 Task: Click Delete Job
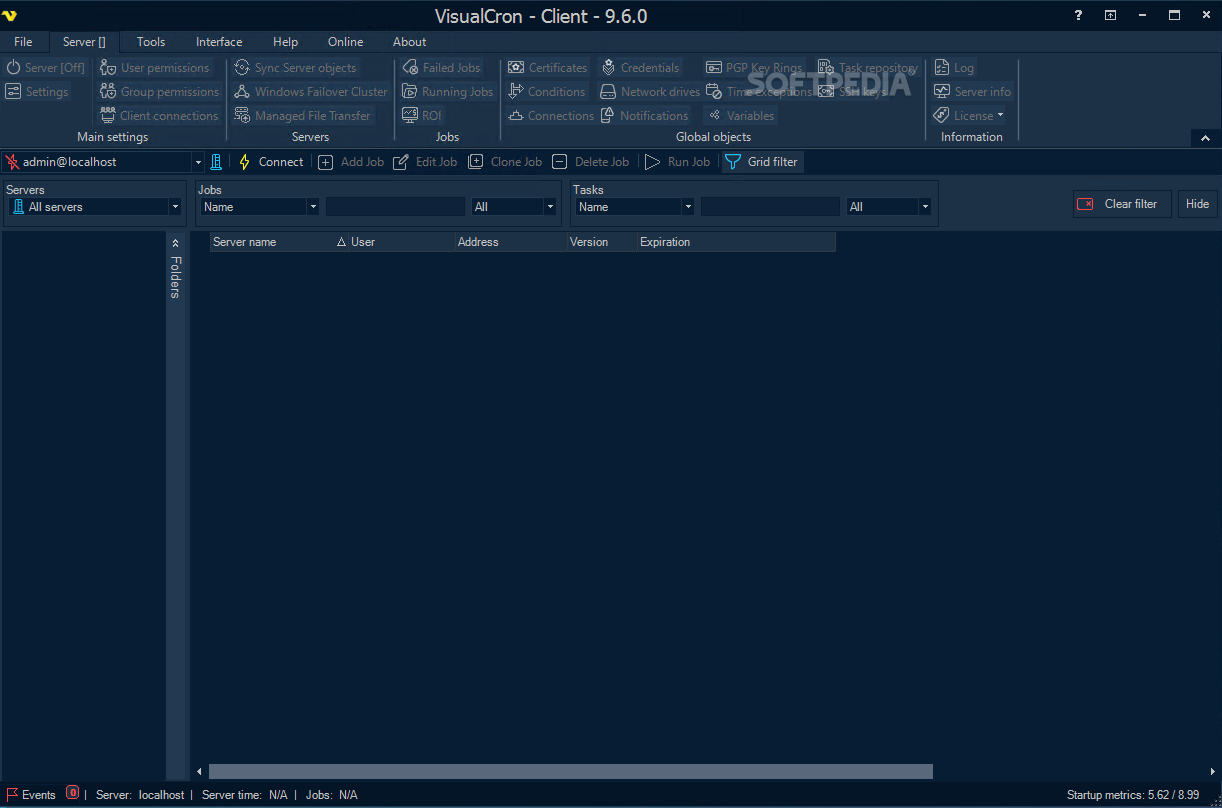591,162
